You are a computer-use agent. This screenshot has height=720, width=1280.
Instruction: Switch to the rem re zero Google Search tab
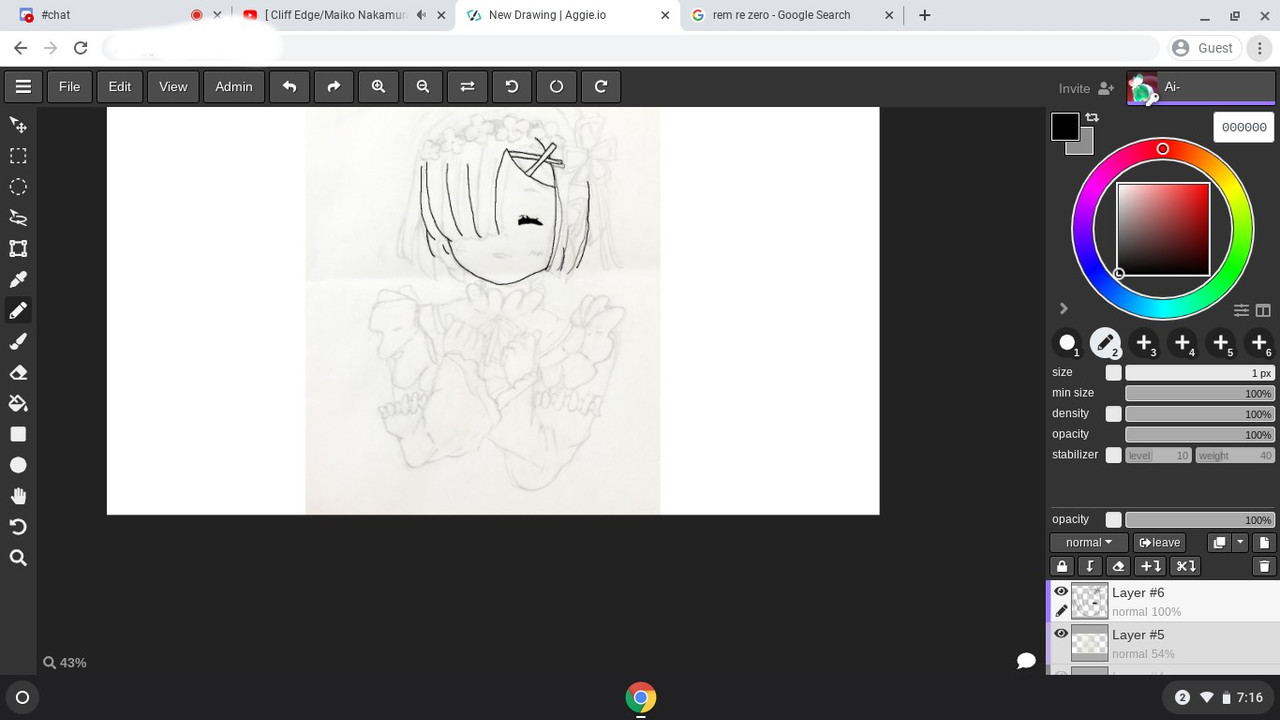tap(792, 15)
